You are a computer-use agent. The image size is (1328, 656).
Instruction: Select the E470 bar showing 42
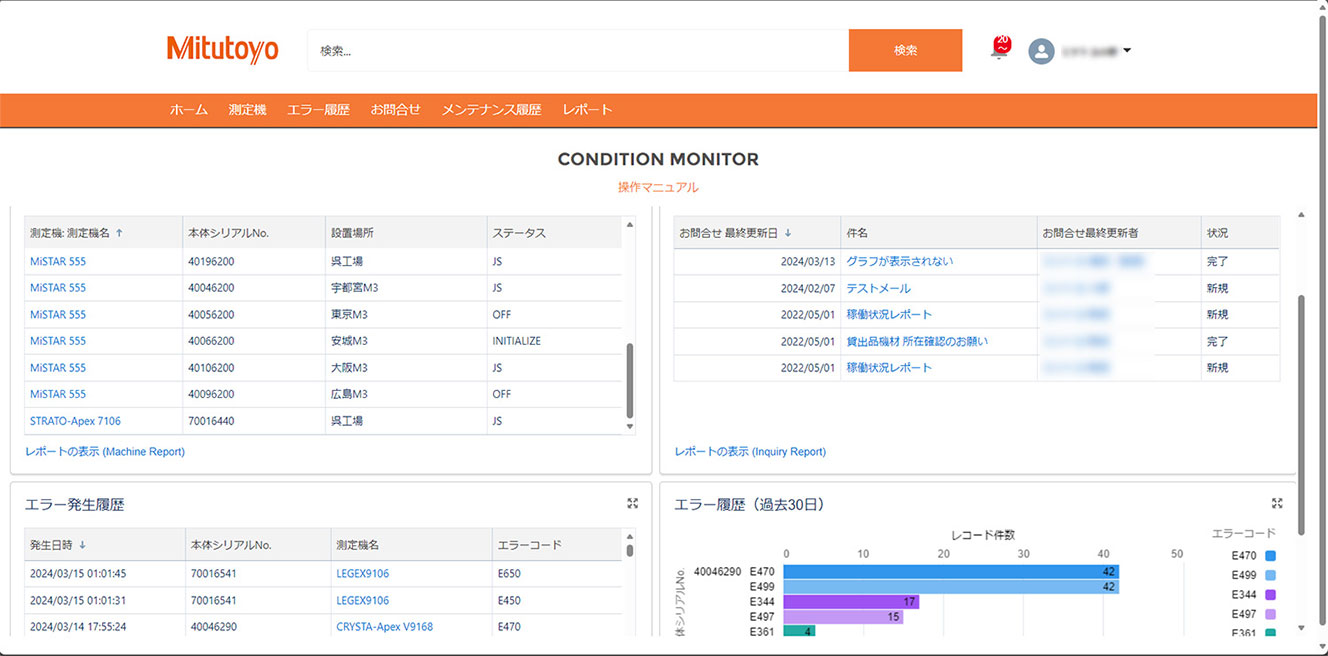(951, 572)
